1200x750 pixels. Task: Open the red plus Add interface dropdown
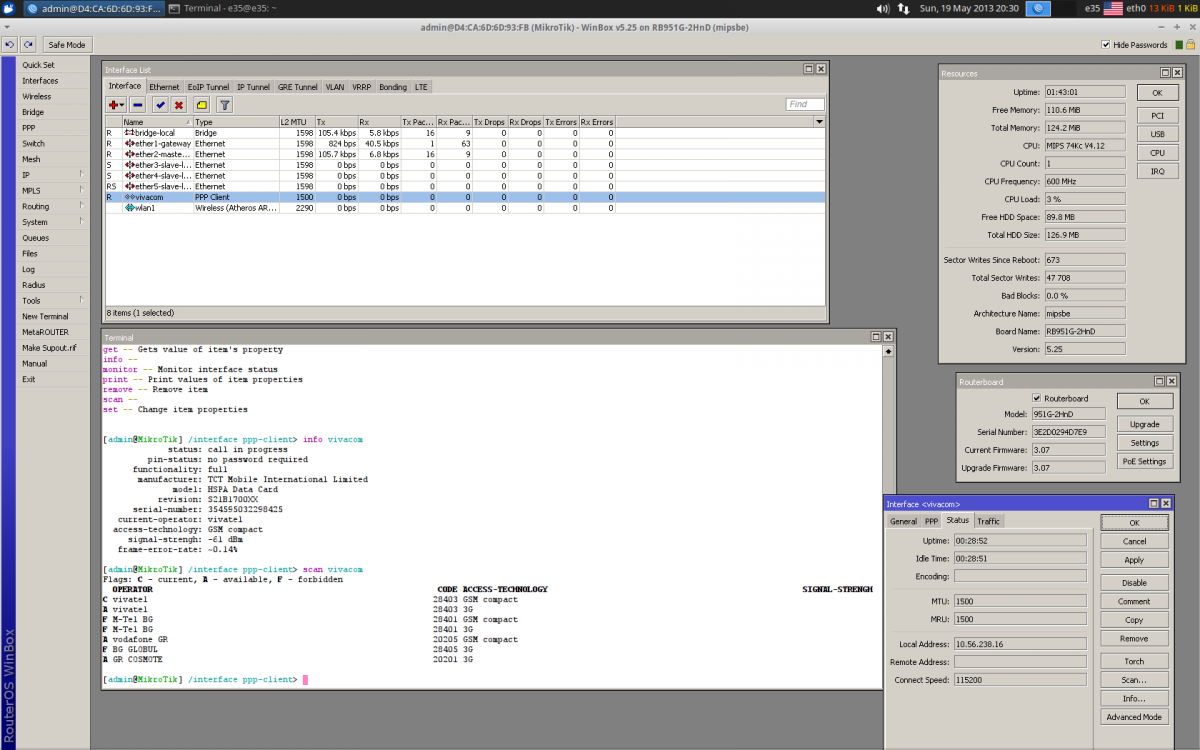point(116,104)
